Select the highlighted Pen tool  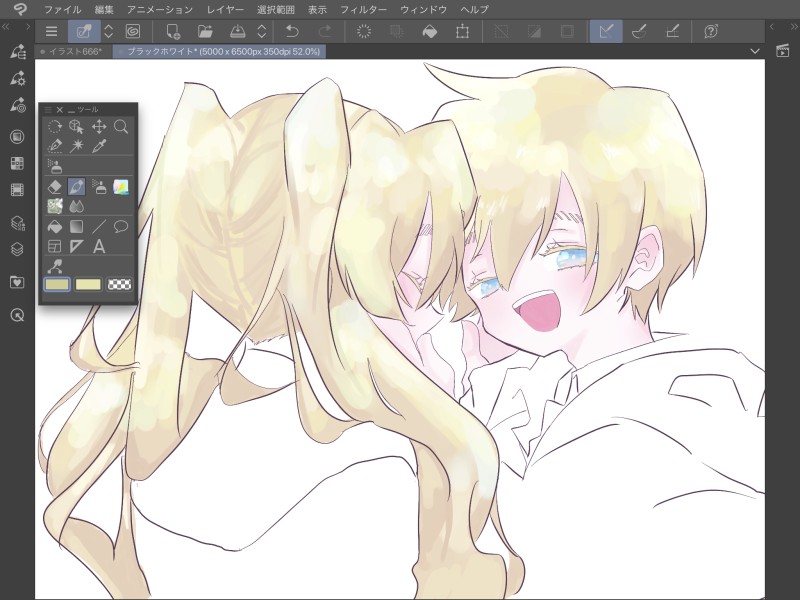(77, 187)
